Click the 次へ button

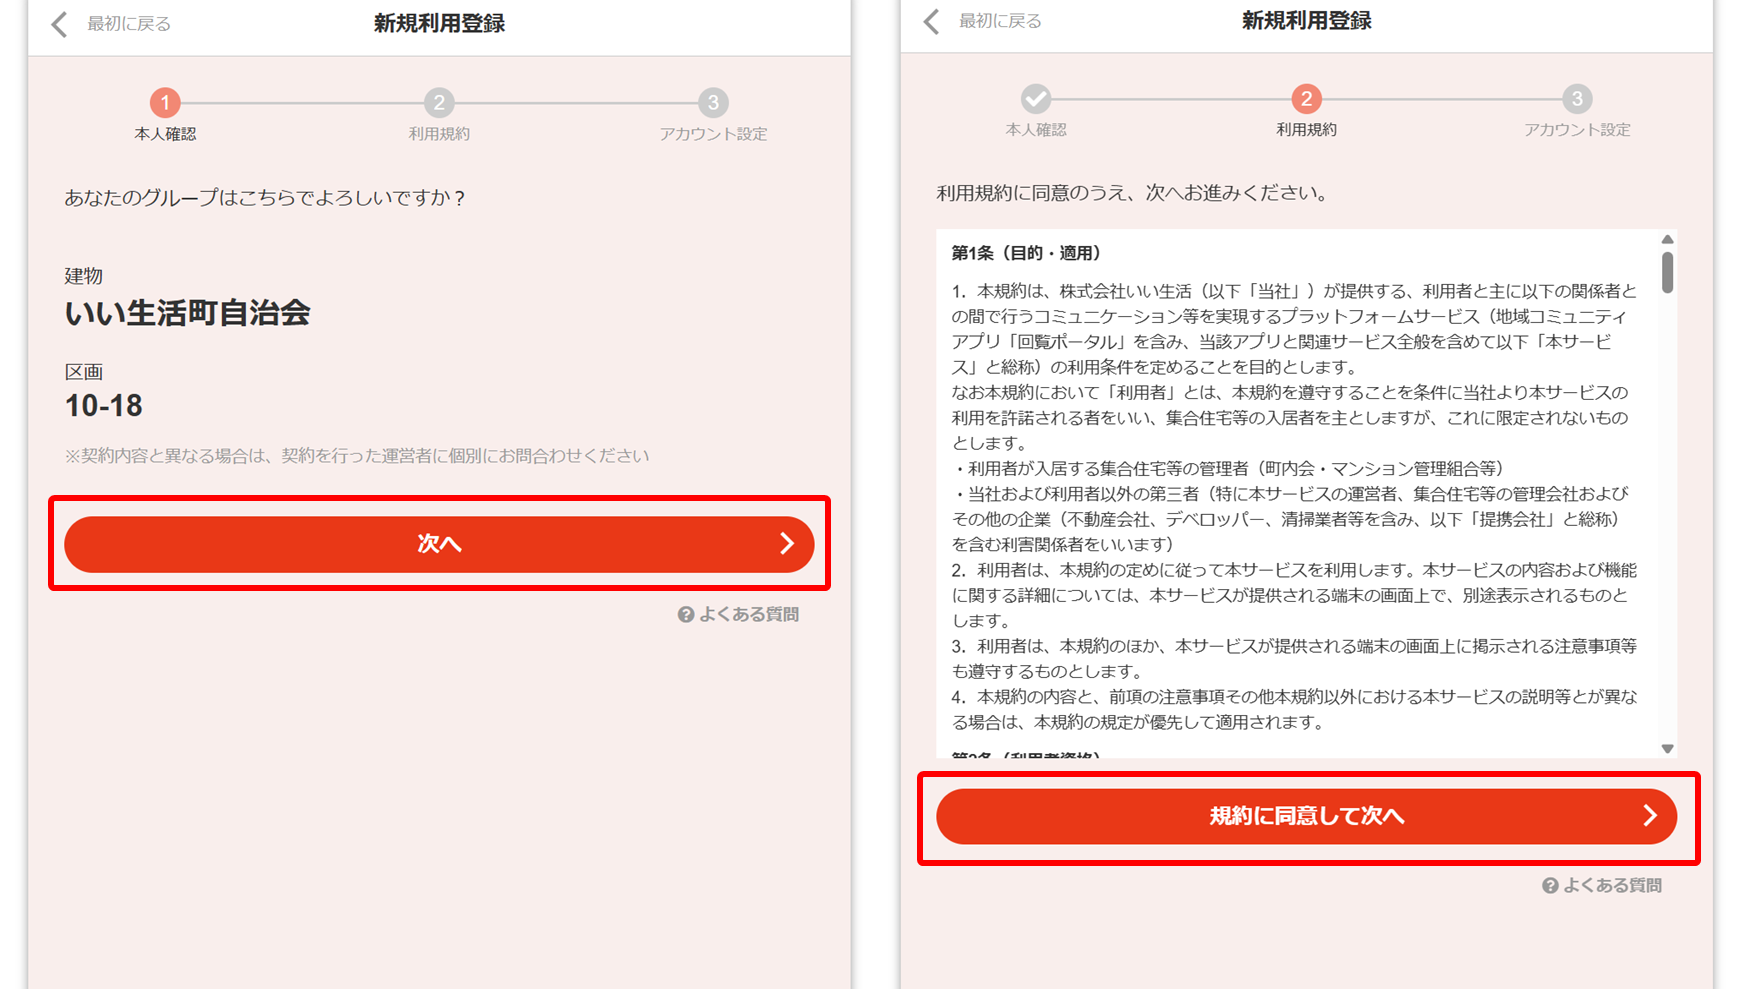click(439, 544)
